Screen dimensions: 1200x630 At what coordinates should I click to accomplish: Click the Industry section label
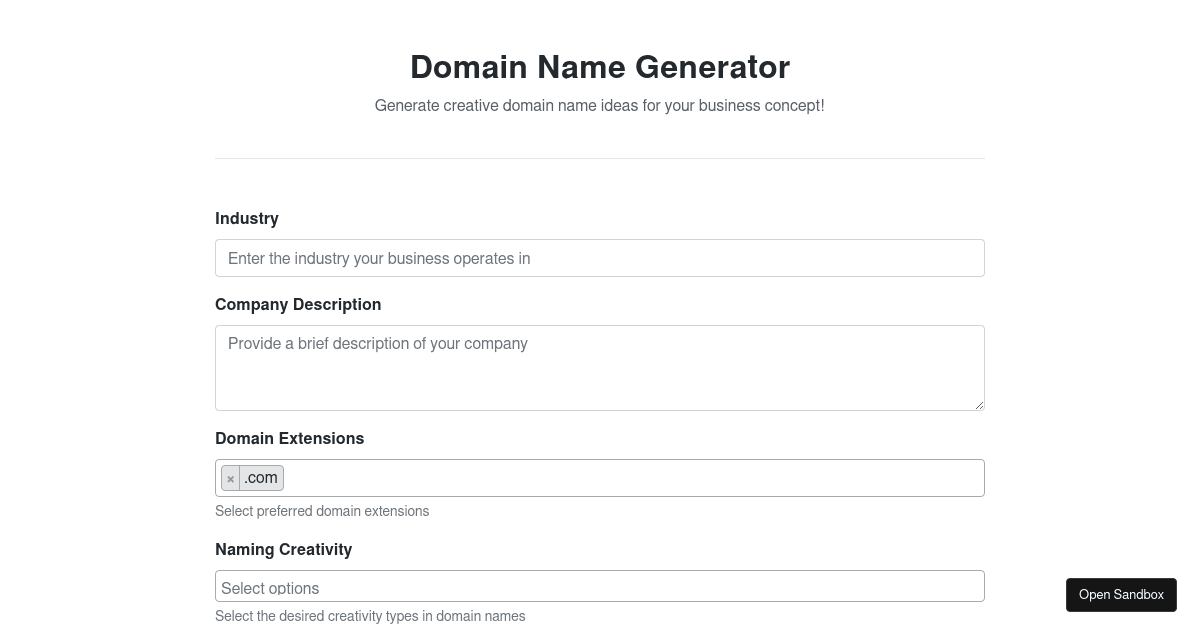click(x=247, y=218)
